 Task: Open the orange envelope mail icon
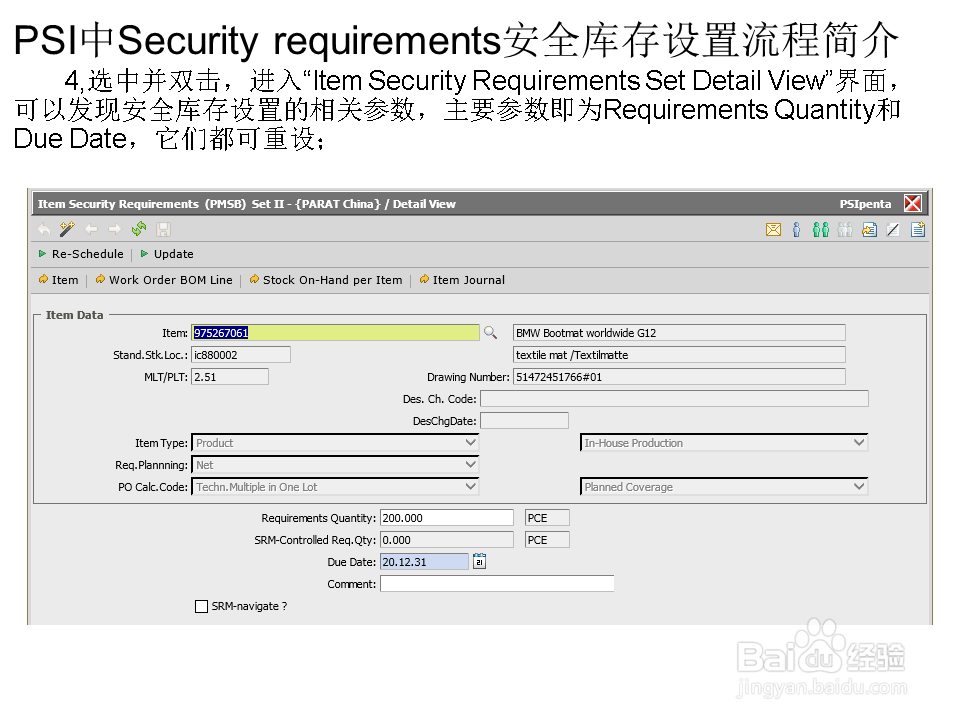point(773,230)
